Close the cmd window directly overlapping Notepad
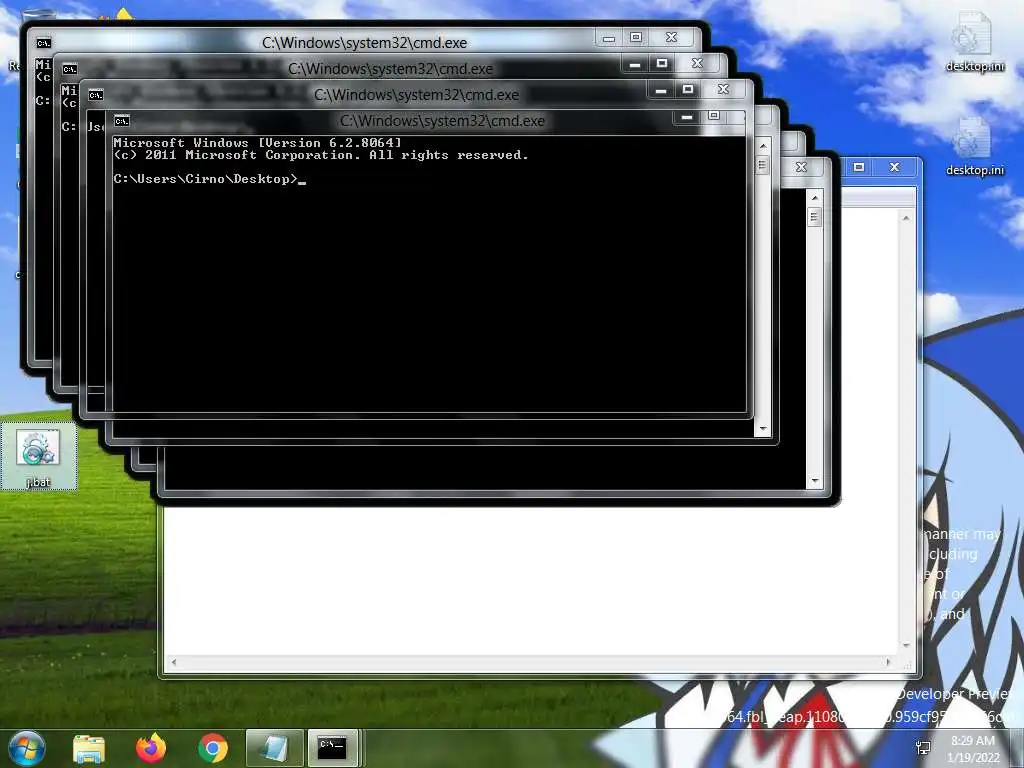Viewport: 1024px width, 768px height. click(x=801, y=167)
